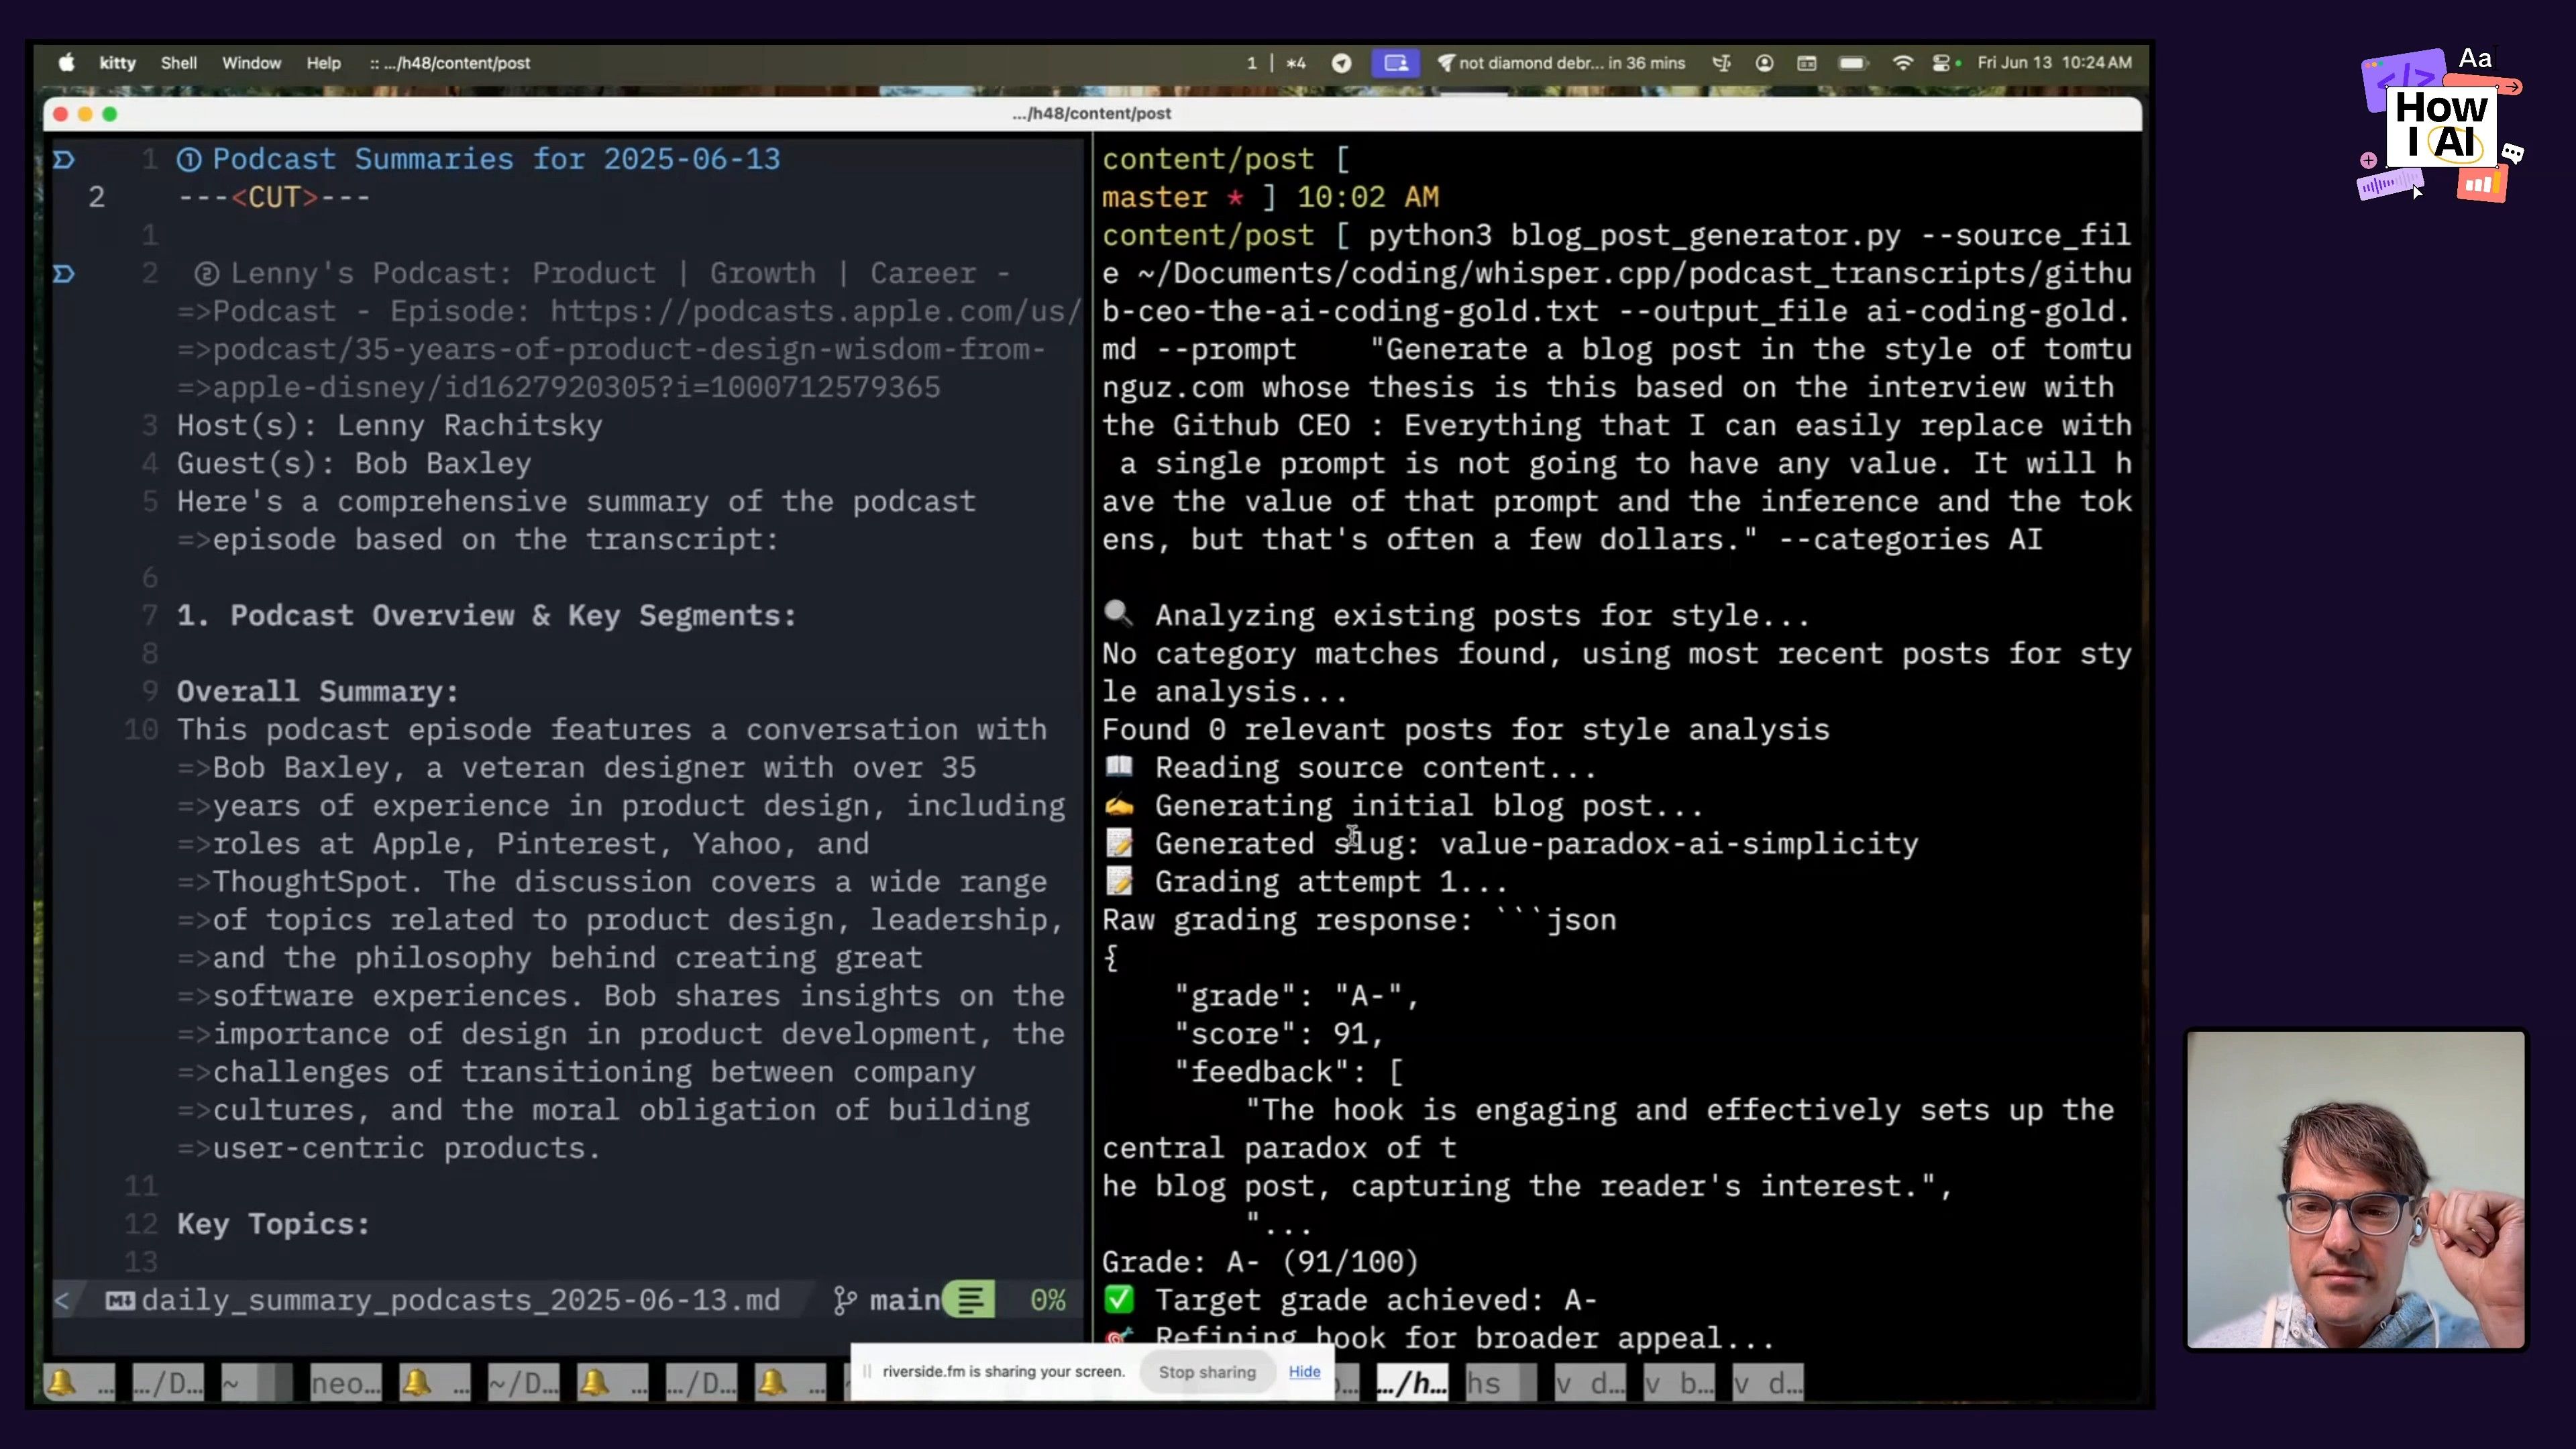Open the Wi-Fi menu
This screenshot has height=1449, width=2576.
click(1903, 63)
